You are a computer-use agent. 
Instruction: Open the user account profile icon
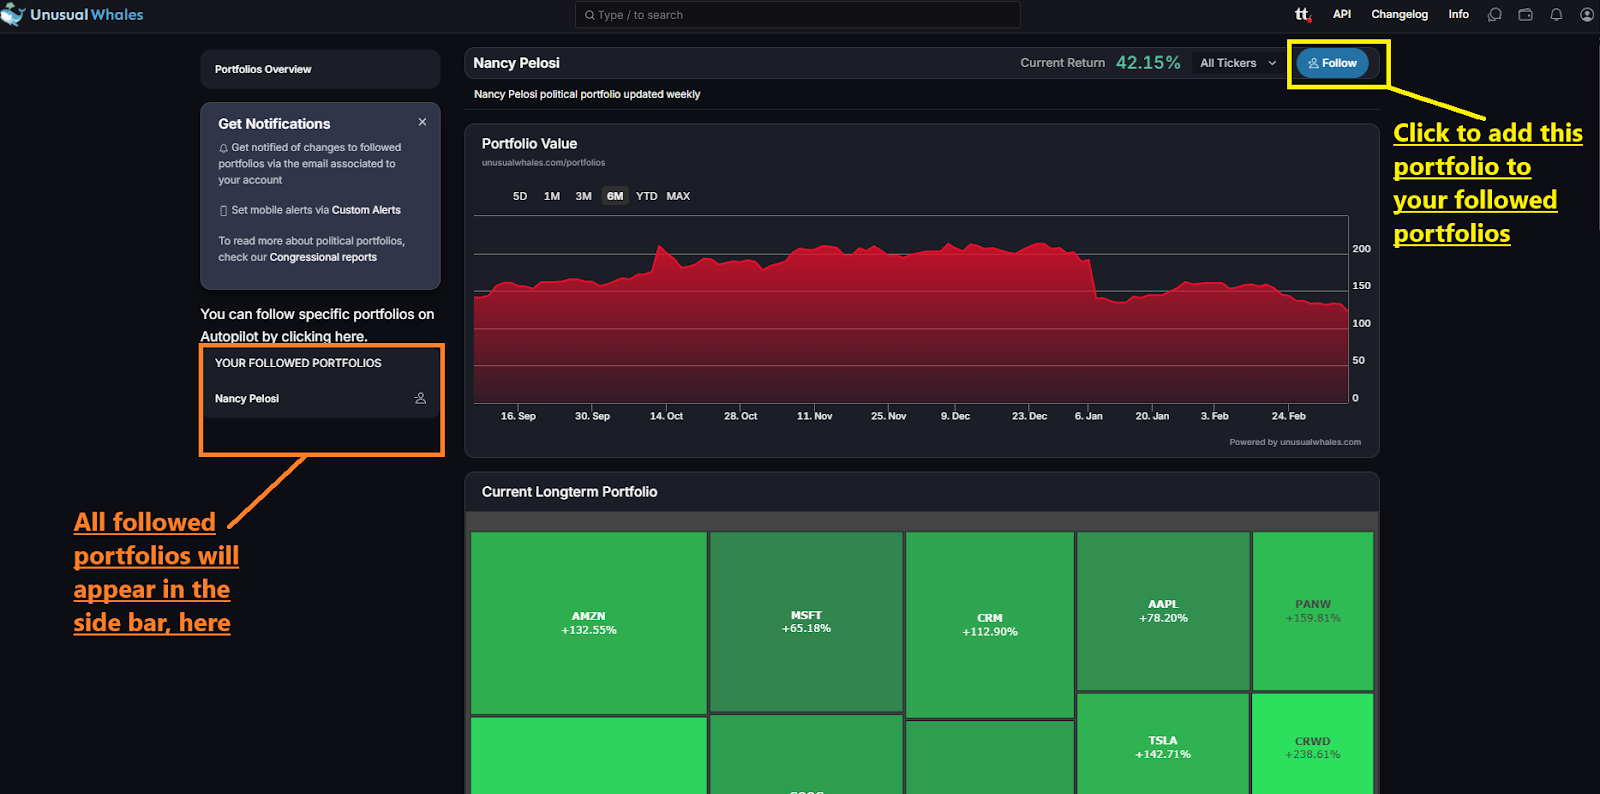[x=1587, y=15]
